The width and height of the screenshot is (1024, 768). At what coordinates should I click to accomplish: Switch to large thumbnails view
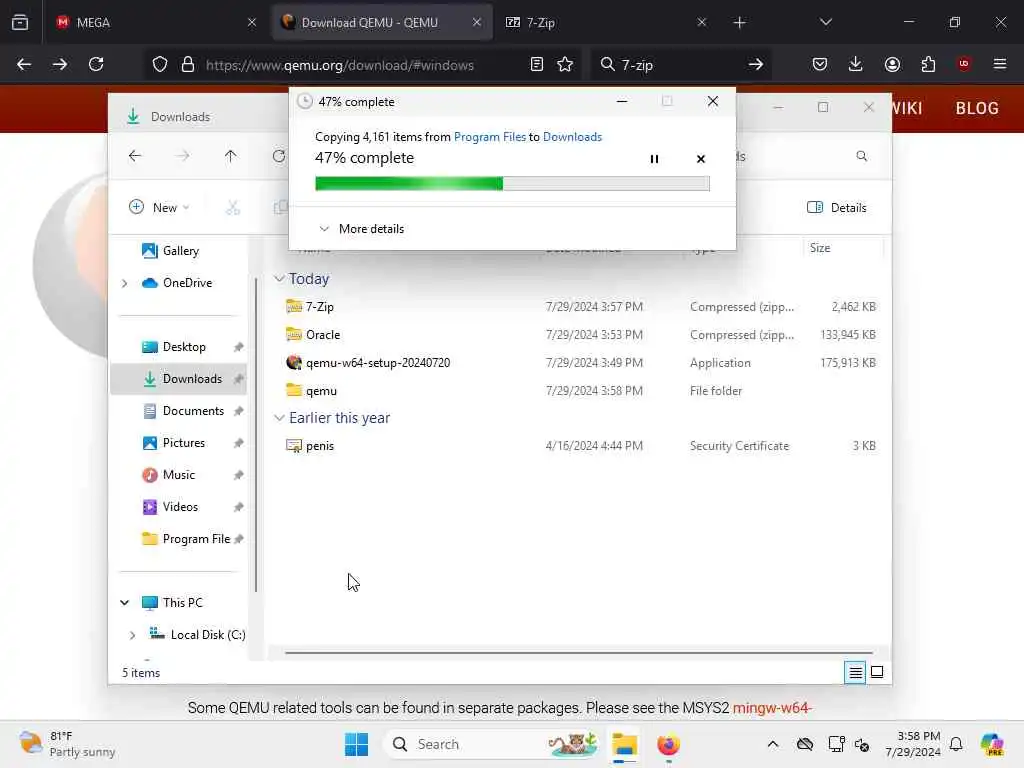tap(877, 672)
